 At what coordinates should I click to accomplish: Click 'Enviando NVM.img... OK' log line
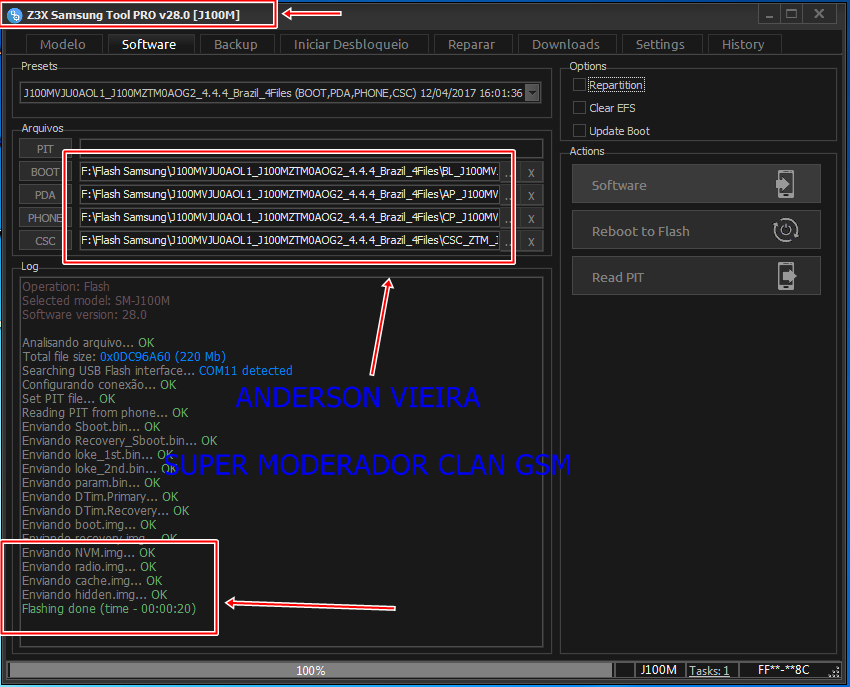click(88, 553)
